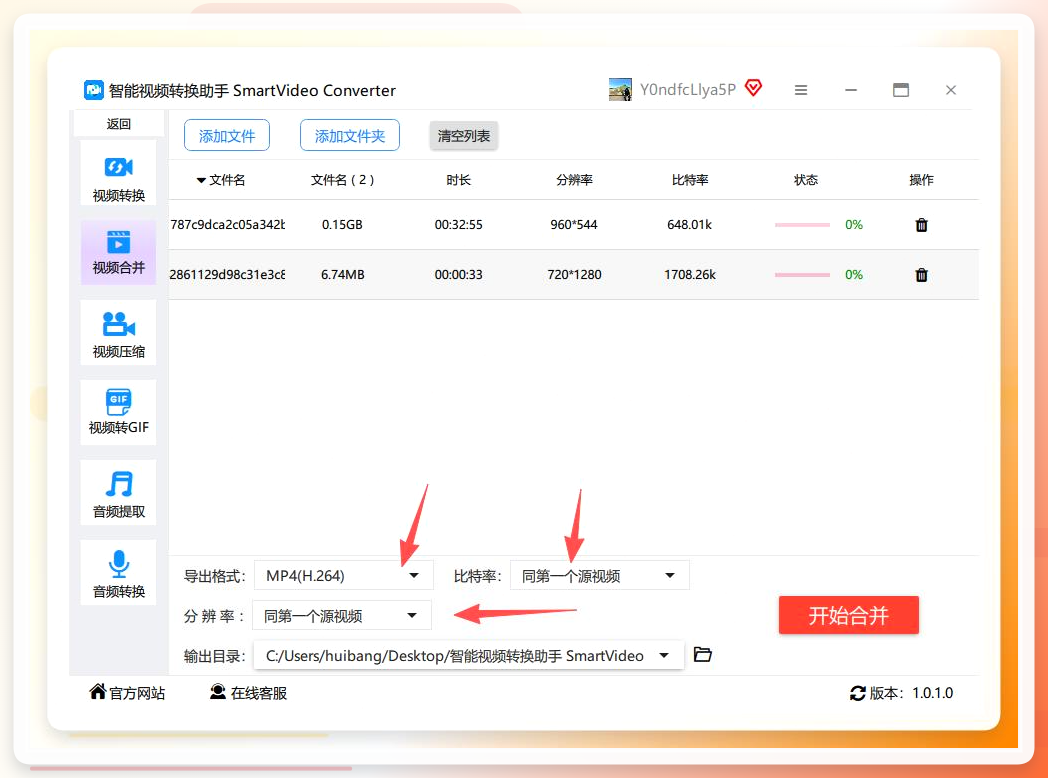Toggle sort arrow on first 文件名 column
The image size is (1048, 778).
[x=201, y=180]
